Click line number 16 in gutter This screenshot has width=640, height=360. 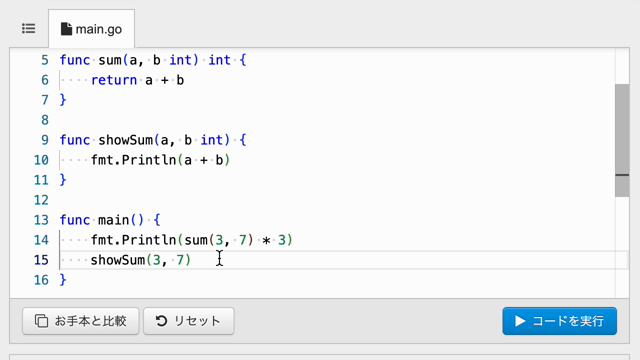click(41, 280)
